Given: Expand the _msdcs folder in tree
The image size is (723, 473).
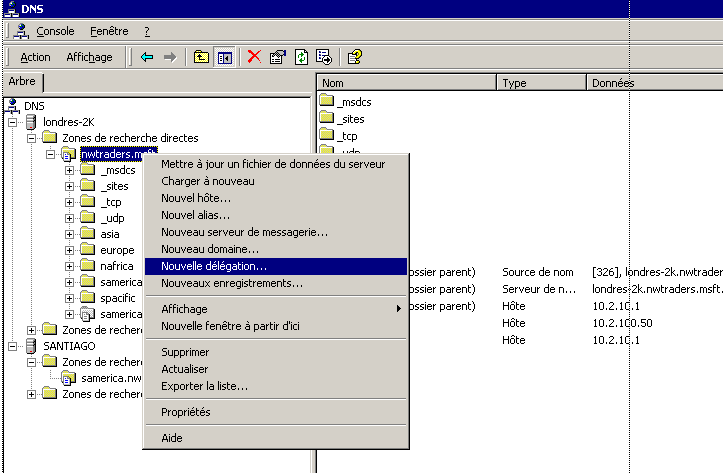Looking at the screenshot, I should (70, 170).
